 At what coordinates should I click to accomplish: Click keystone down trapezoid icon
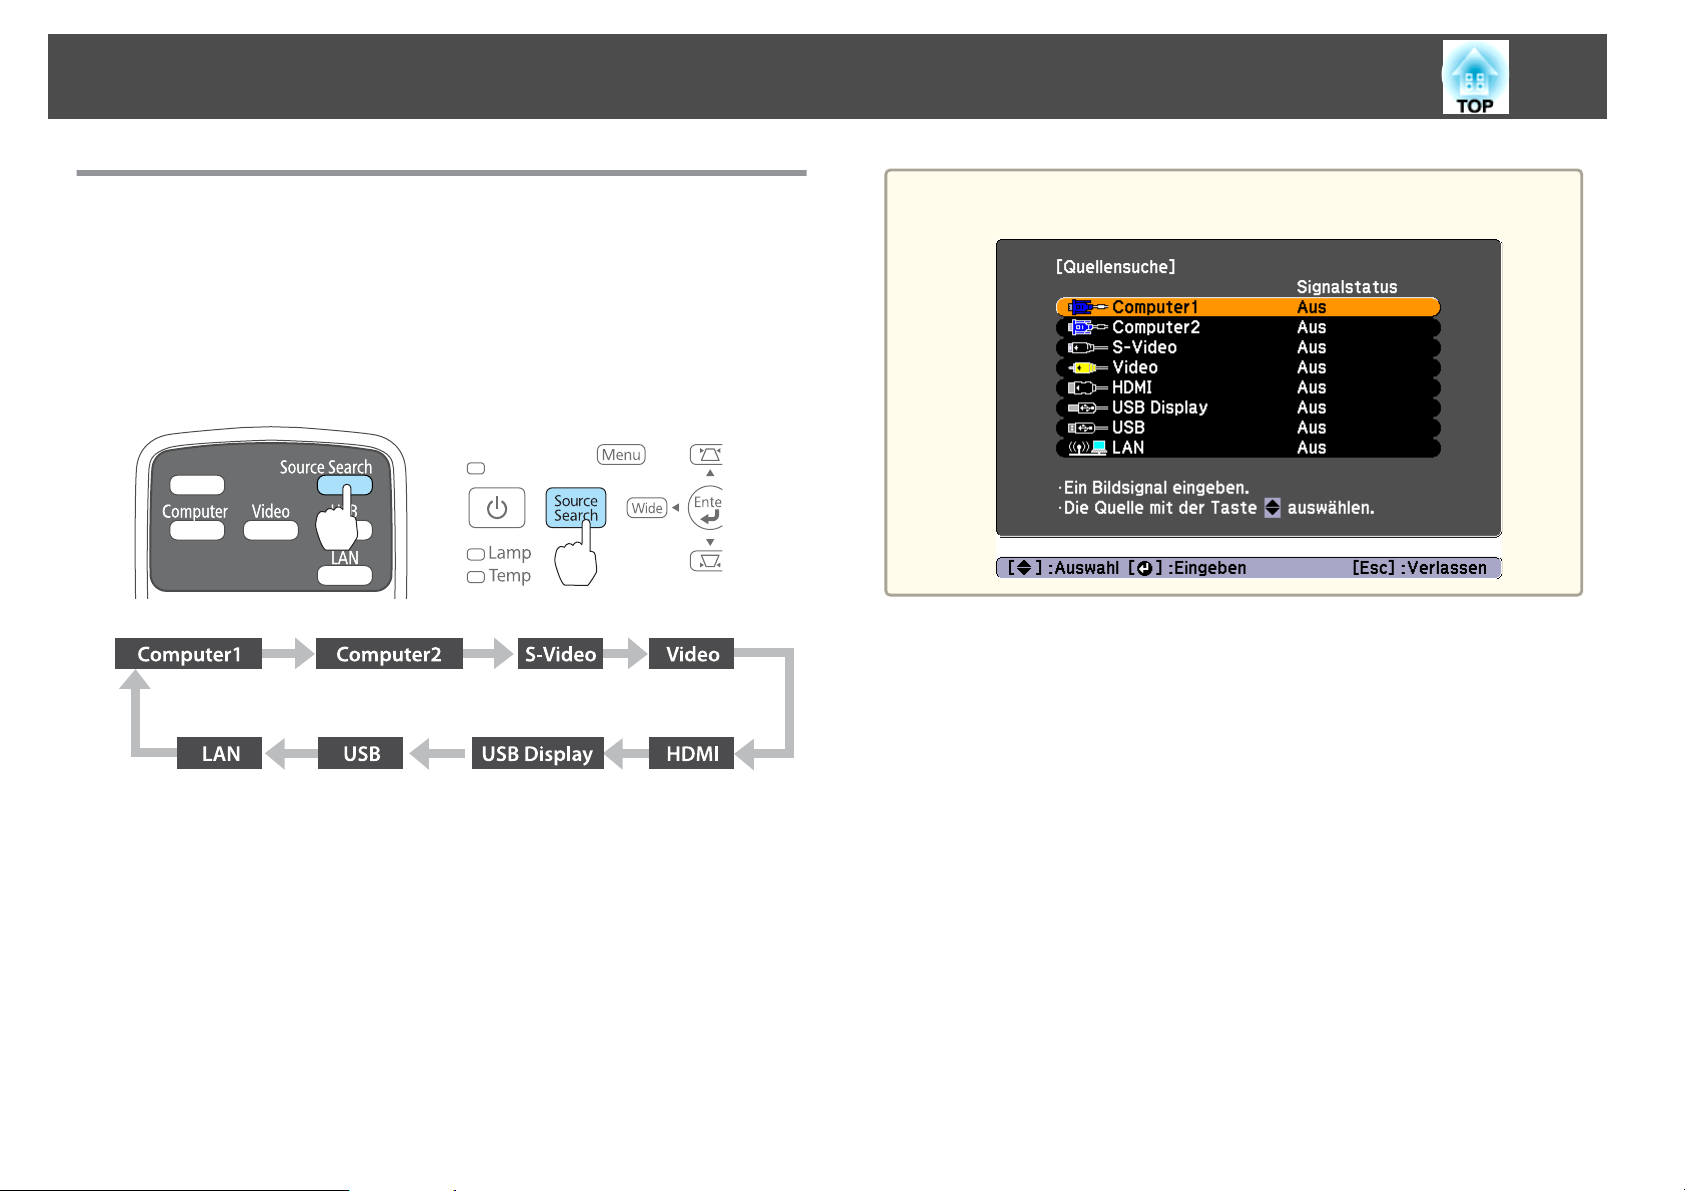tap(706, 561)
